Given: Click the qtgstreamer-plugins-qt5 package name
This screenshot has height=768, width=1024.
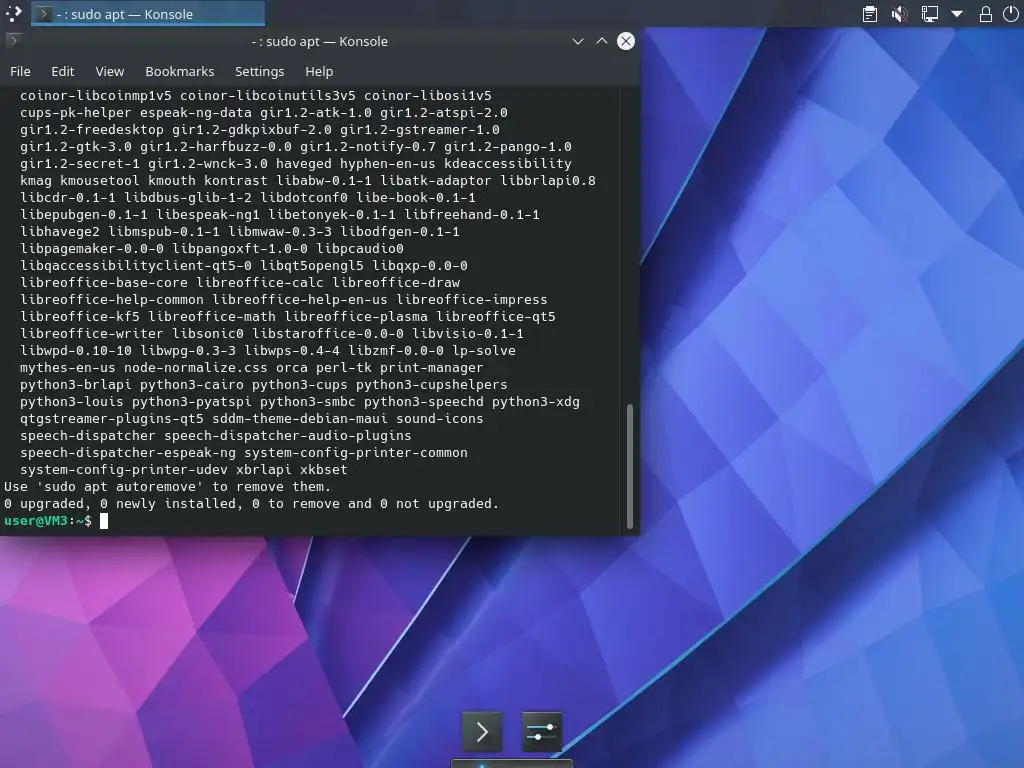Looking at the screenshot, I should pos(112,419).
